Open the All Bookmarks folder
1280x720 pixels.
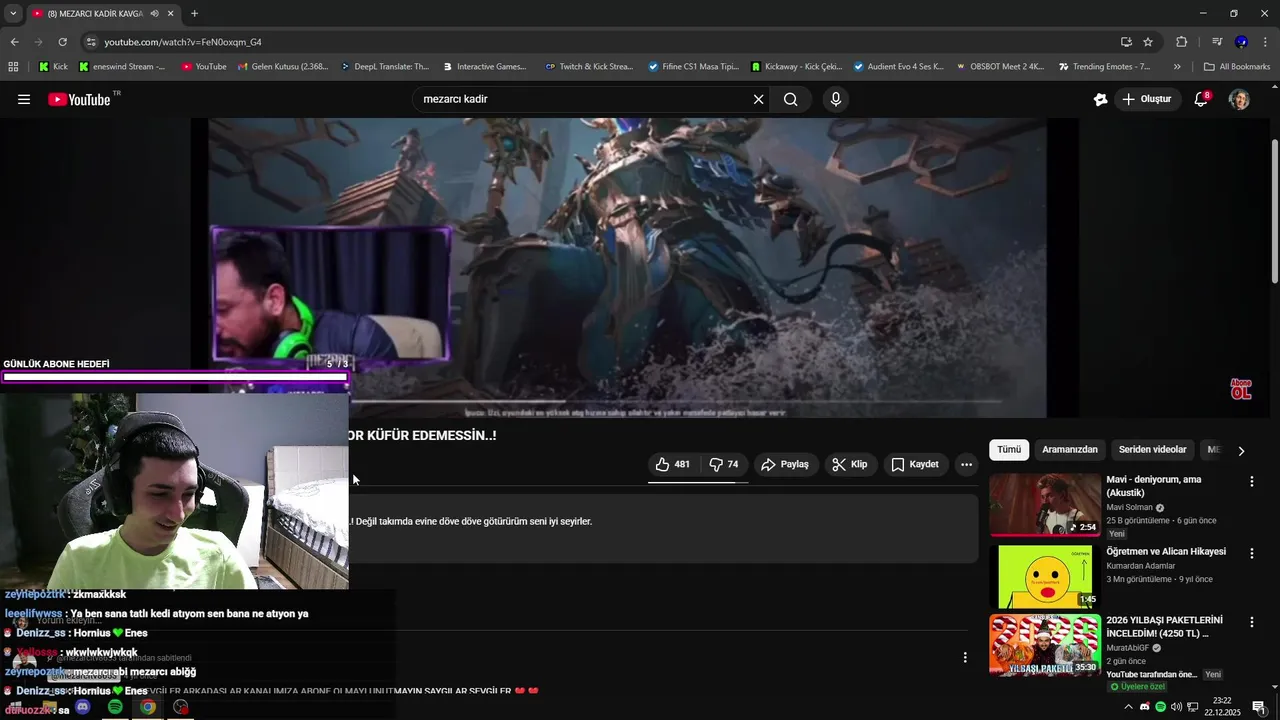coord(1237,67)
